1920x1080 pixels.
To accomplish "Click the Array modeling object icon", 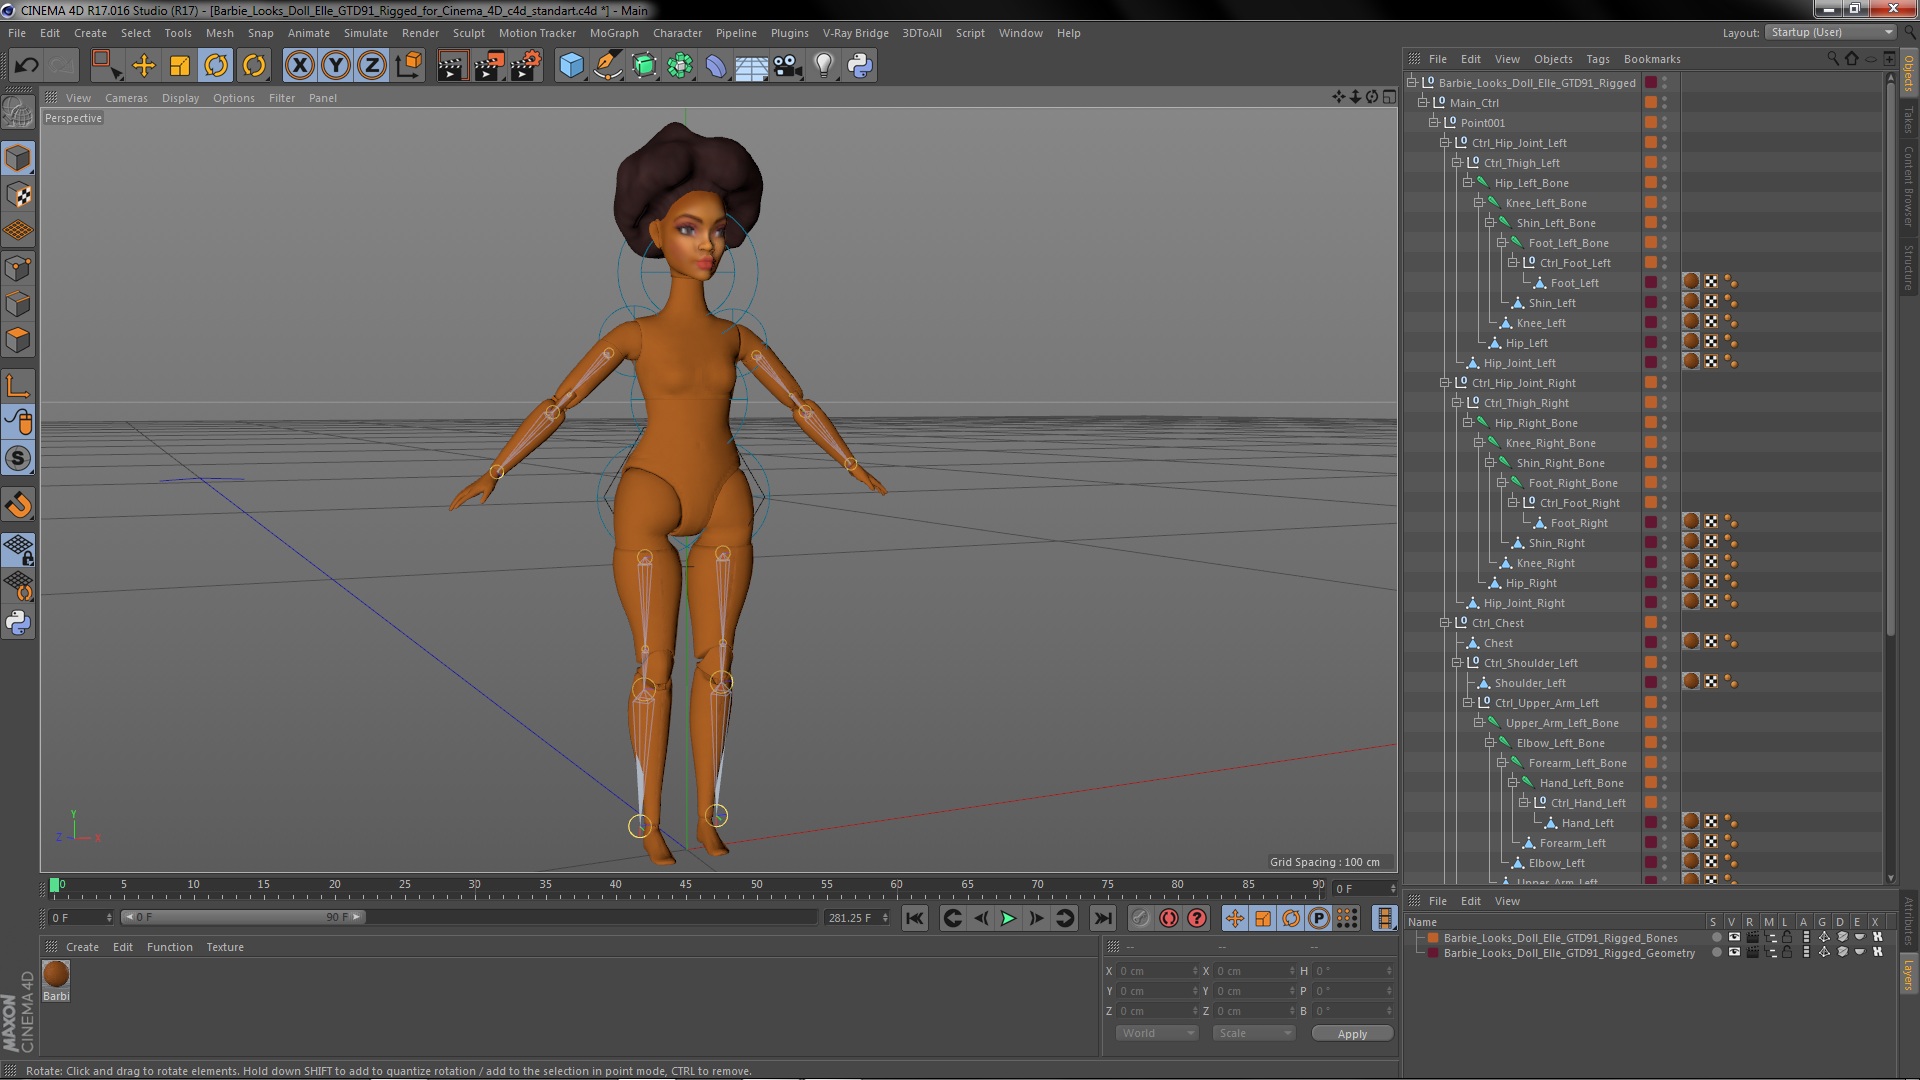I will tap(680, 66).
